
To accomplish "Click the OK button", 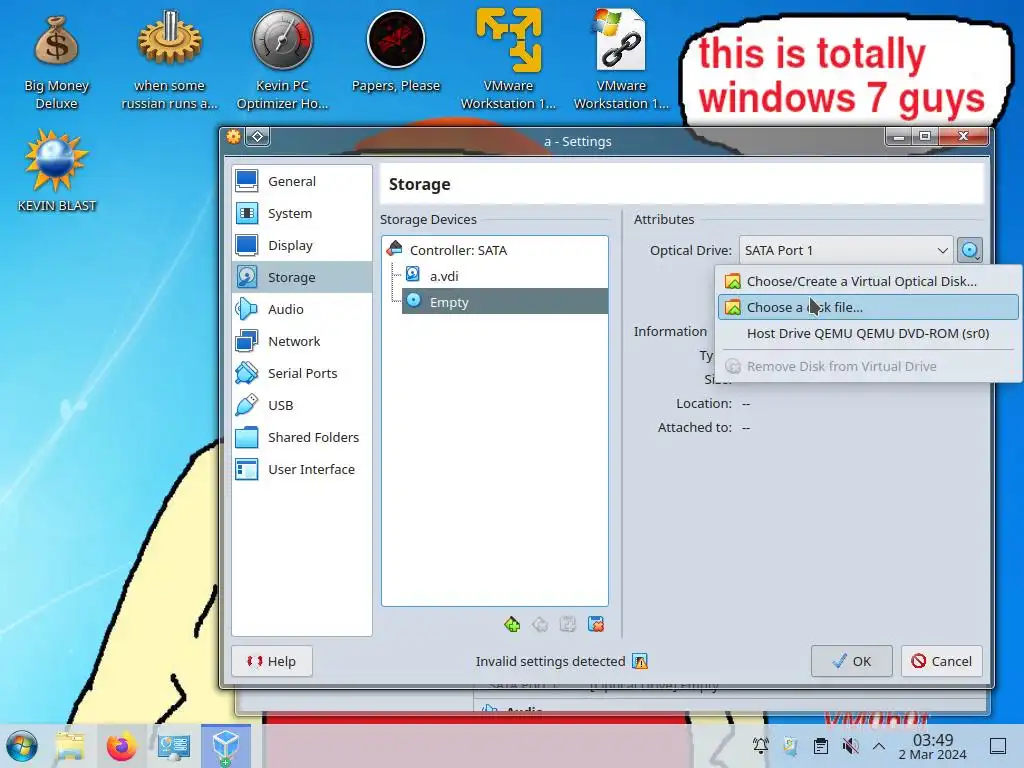I will [x=852, y=661].
